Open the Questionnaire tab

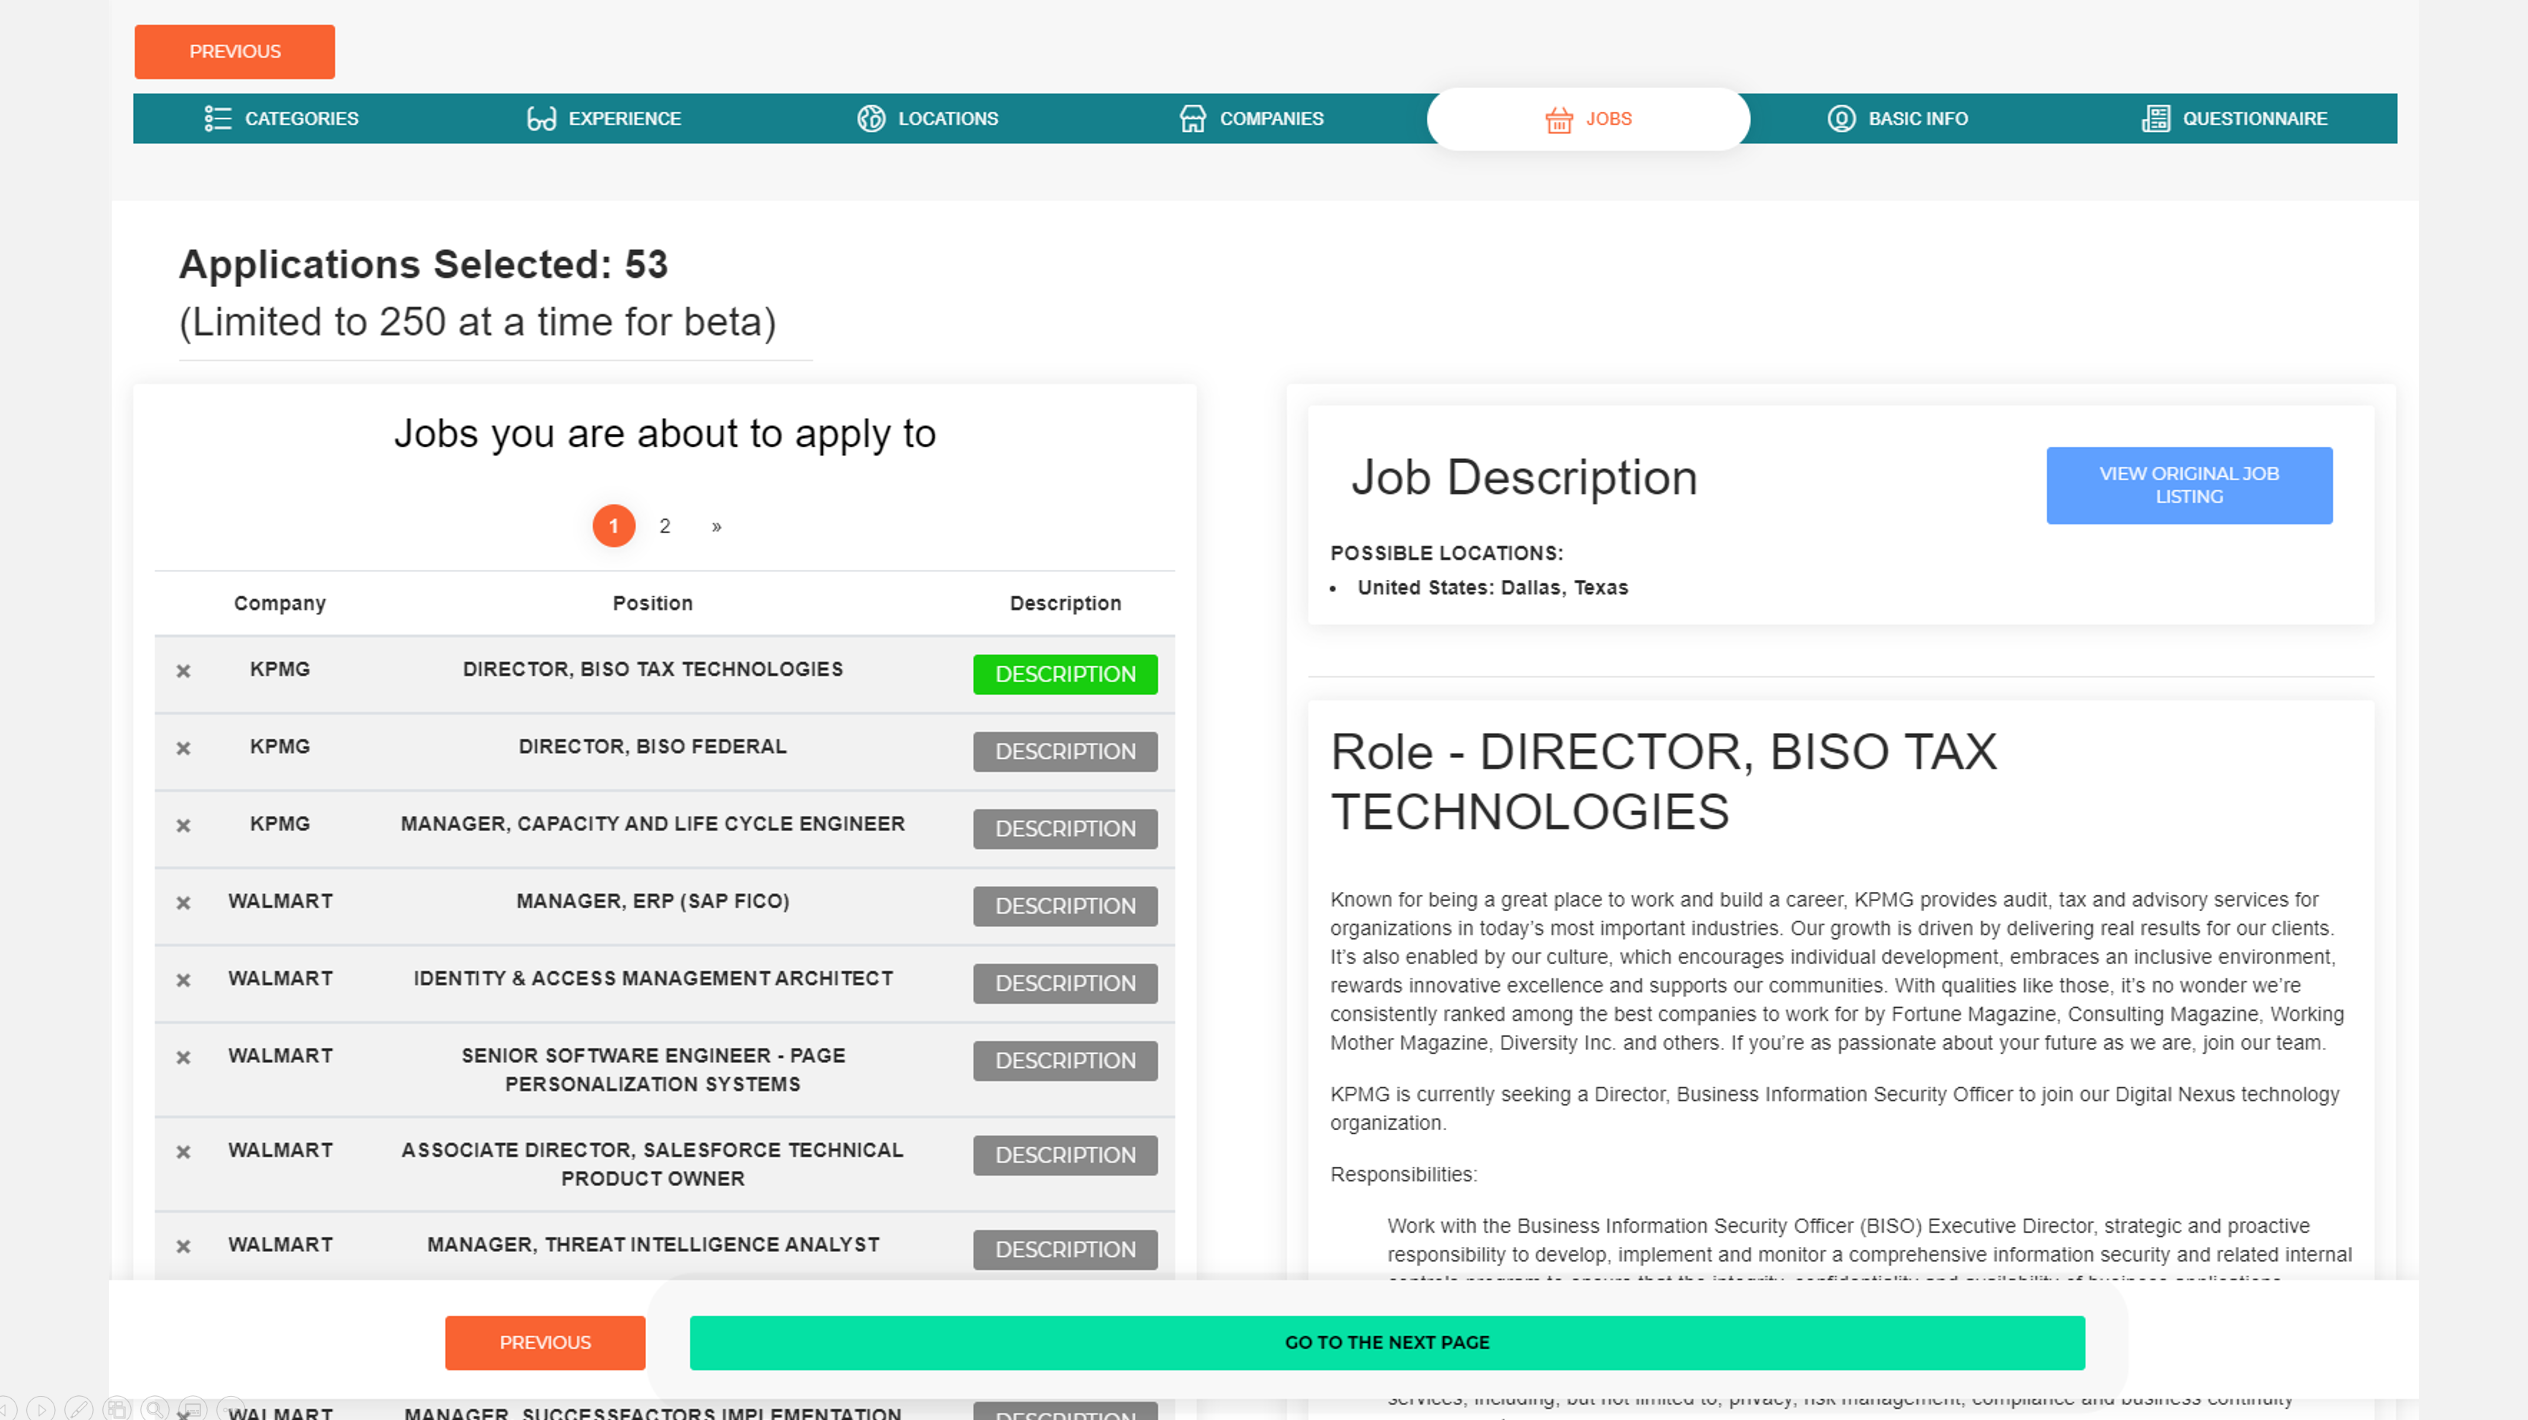2254,119
